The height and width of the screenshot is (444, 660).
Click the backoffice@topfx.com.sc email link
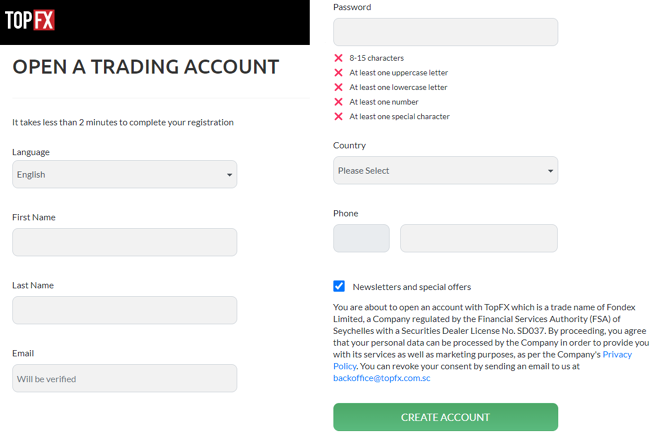point(382,378)
